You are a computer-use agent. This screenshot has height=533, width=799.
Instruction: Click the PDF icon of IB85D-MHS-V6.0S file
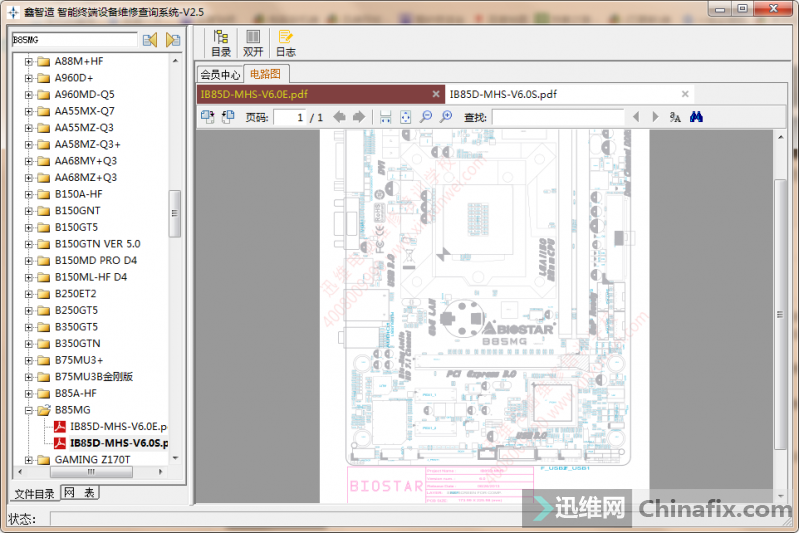[x=60, y=443]
